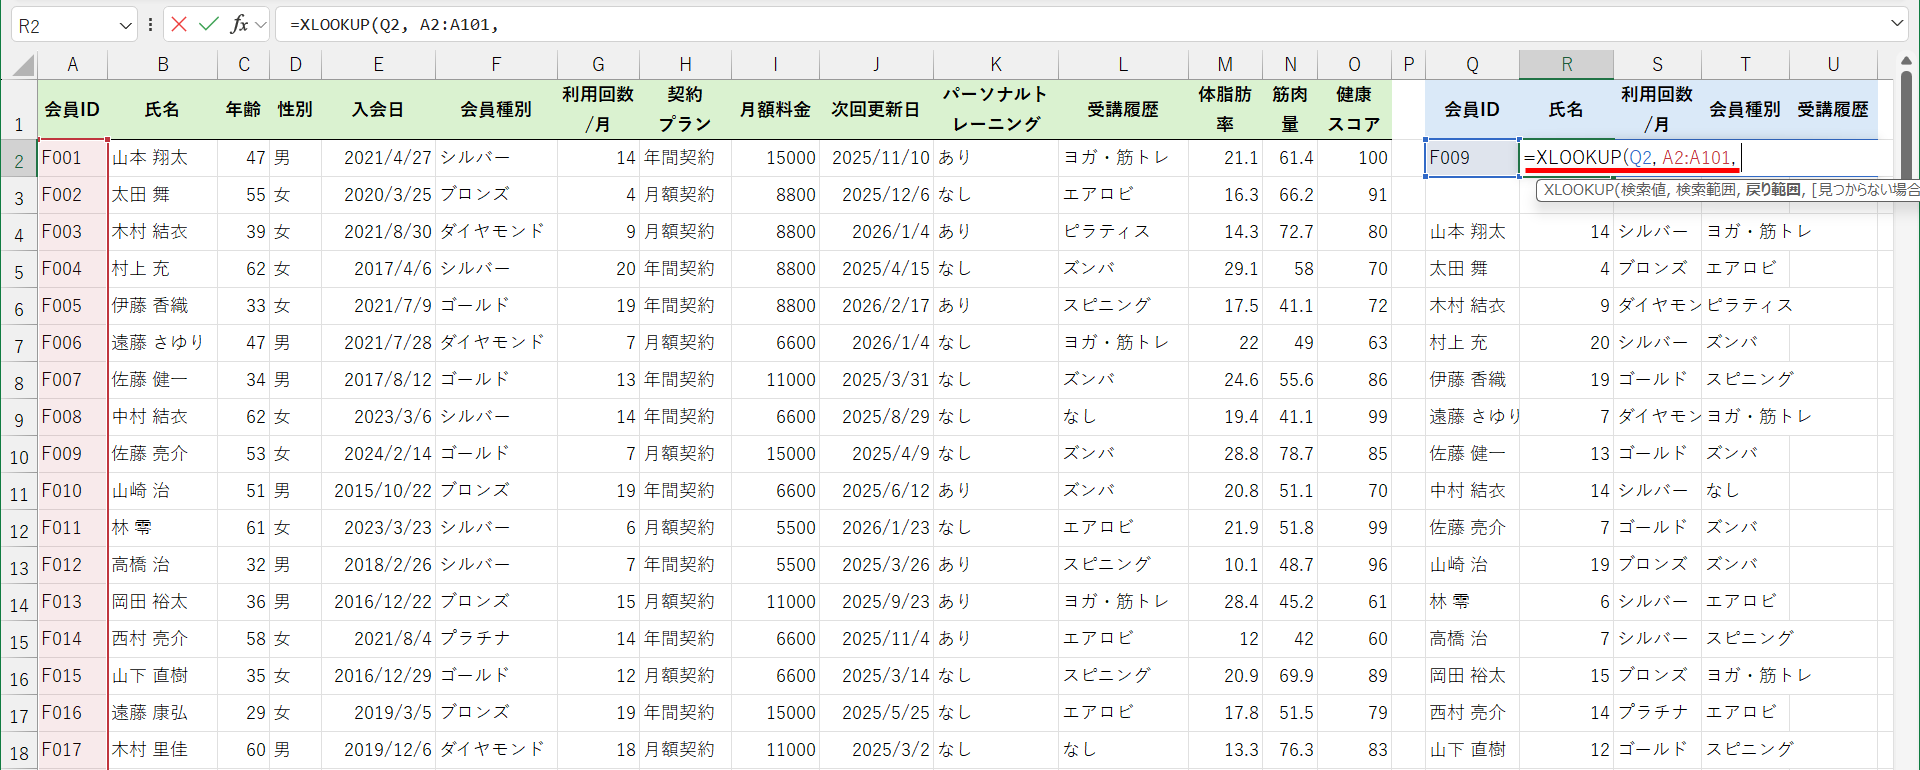Expand the formula bar with the chevron
The height and width of the screenshot is (770, 1920).
point(1897,23)
